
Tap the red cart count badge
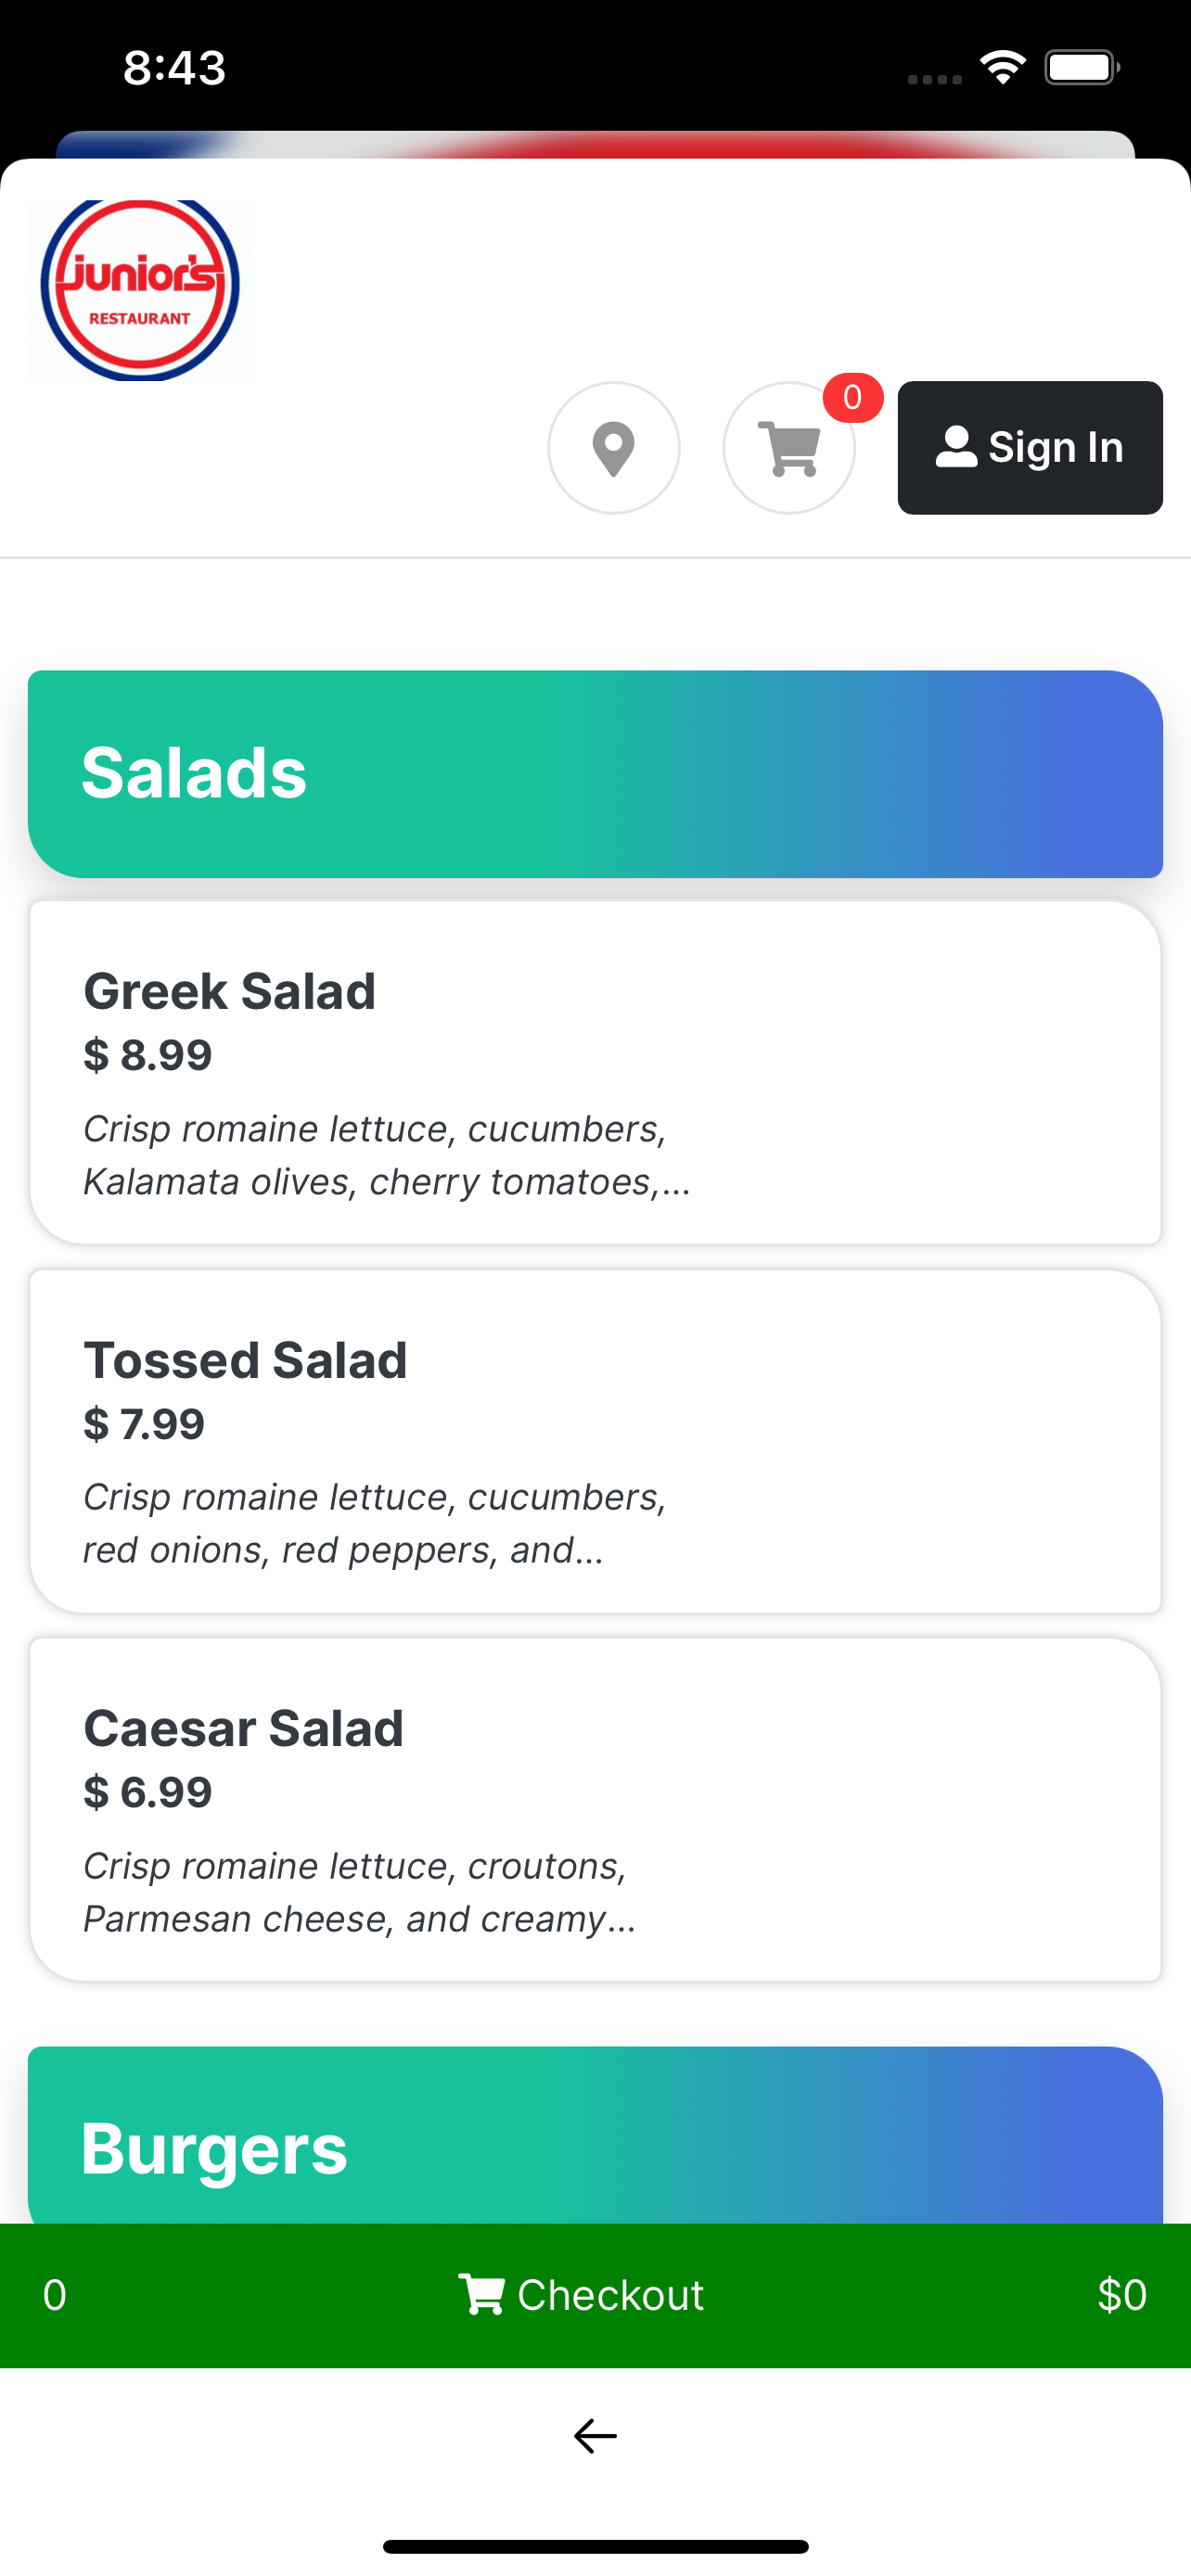(852, 398)
